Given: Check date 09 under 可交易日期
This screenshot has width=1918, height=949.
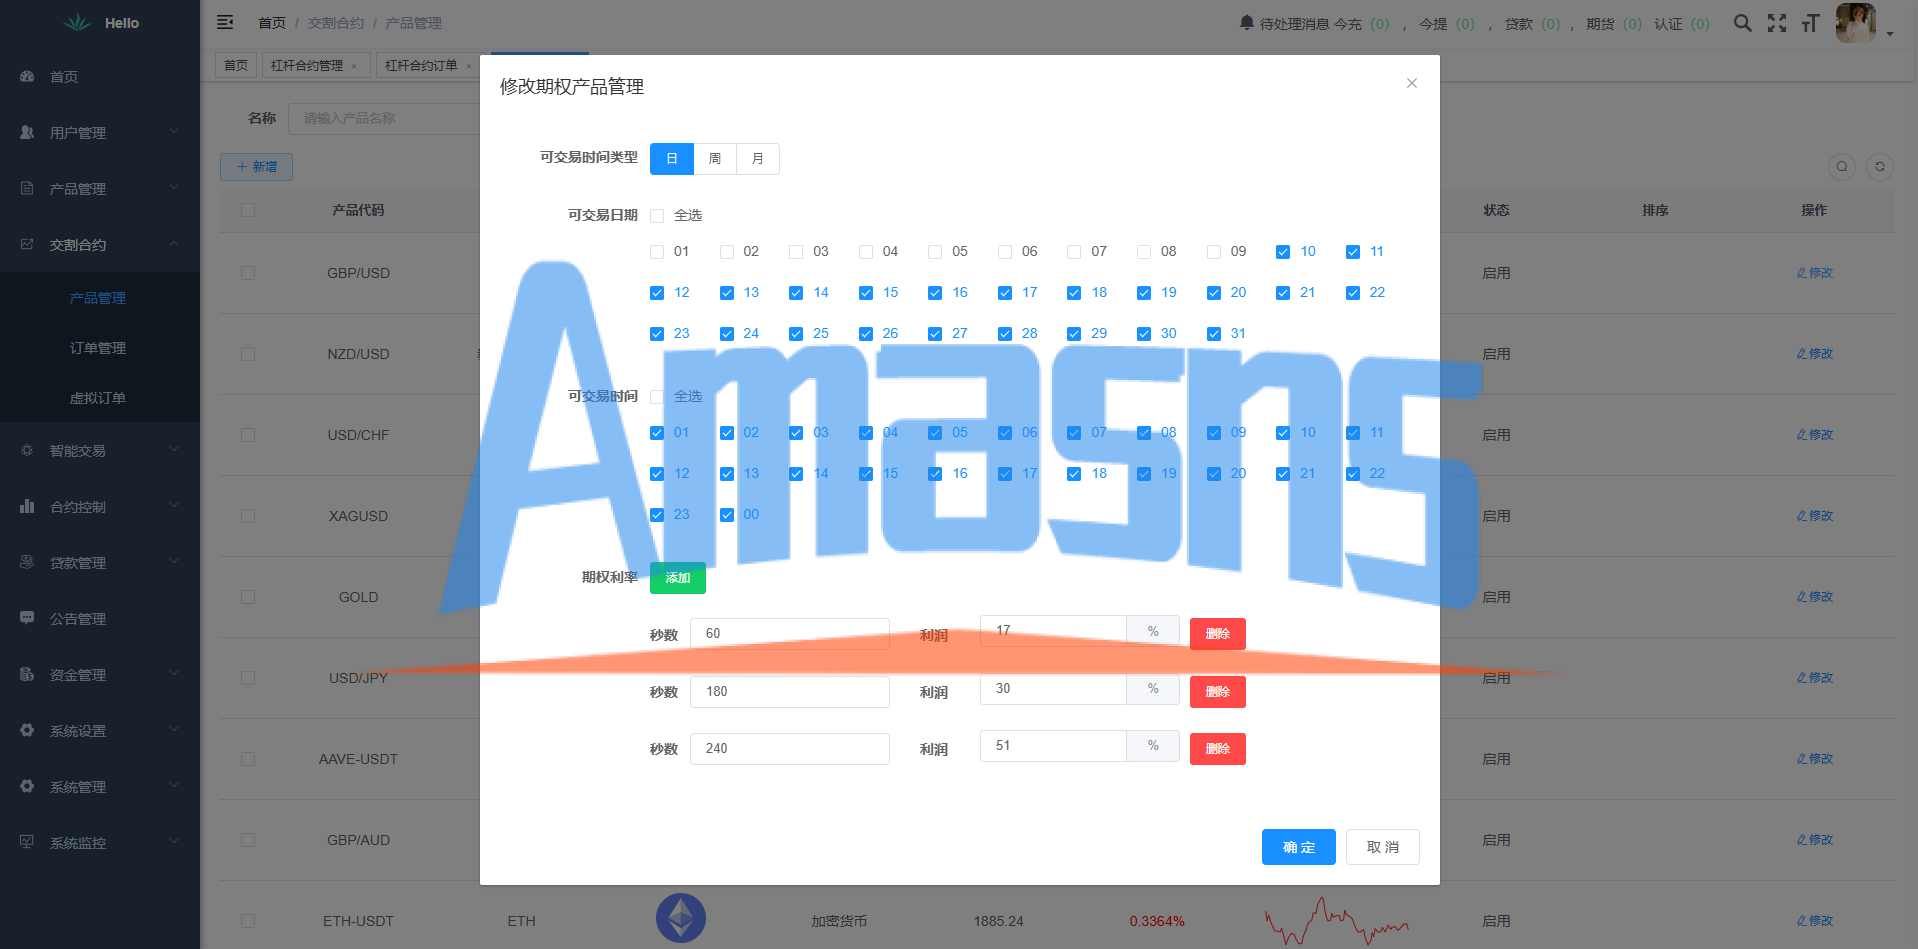Looking at the screenshot, I should click(x=1214, y=252).
